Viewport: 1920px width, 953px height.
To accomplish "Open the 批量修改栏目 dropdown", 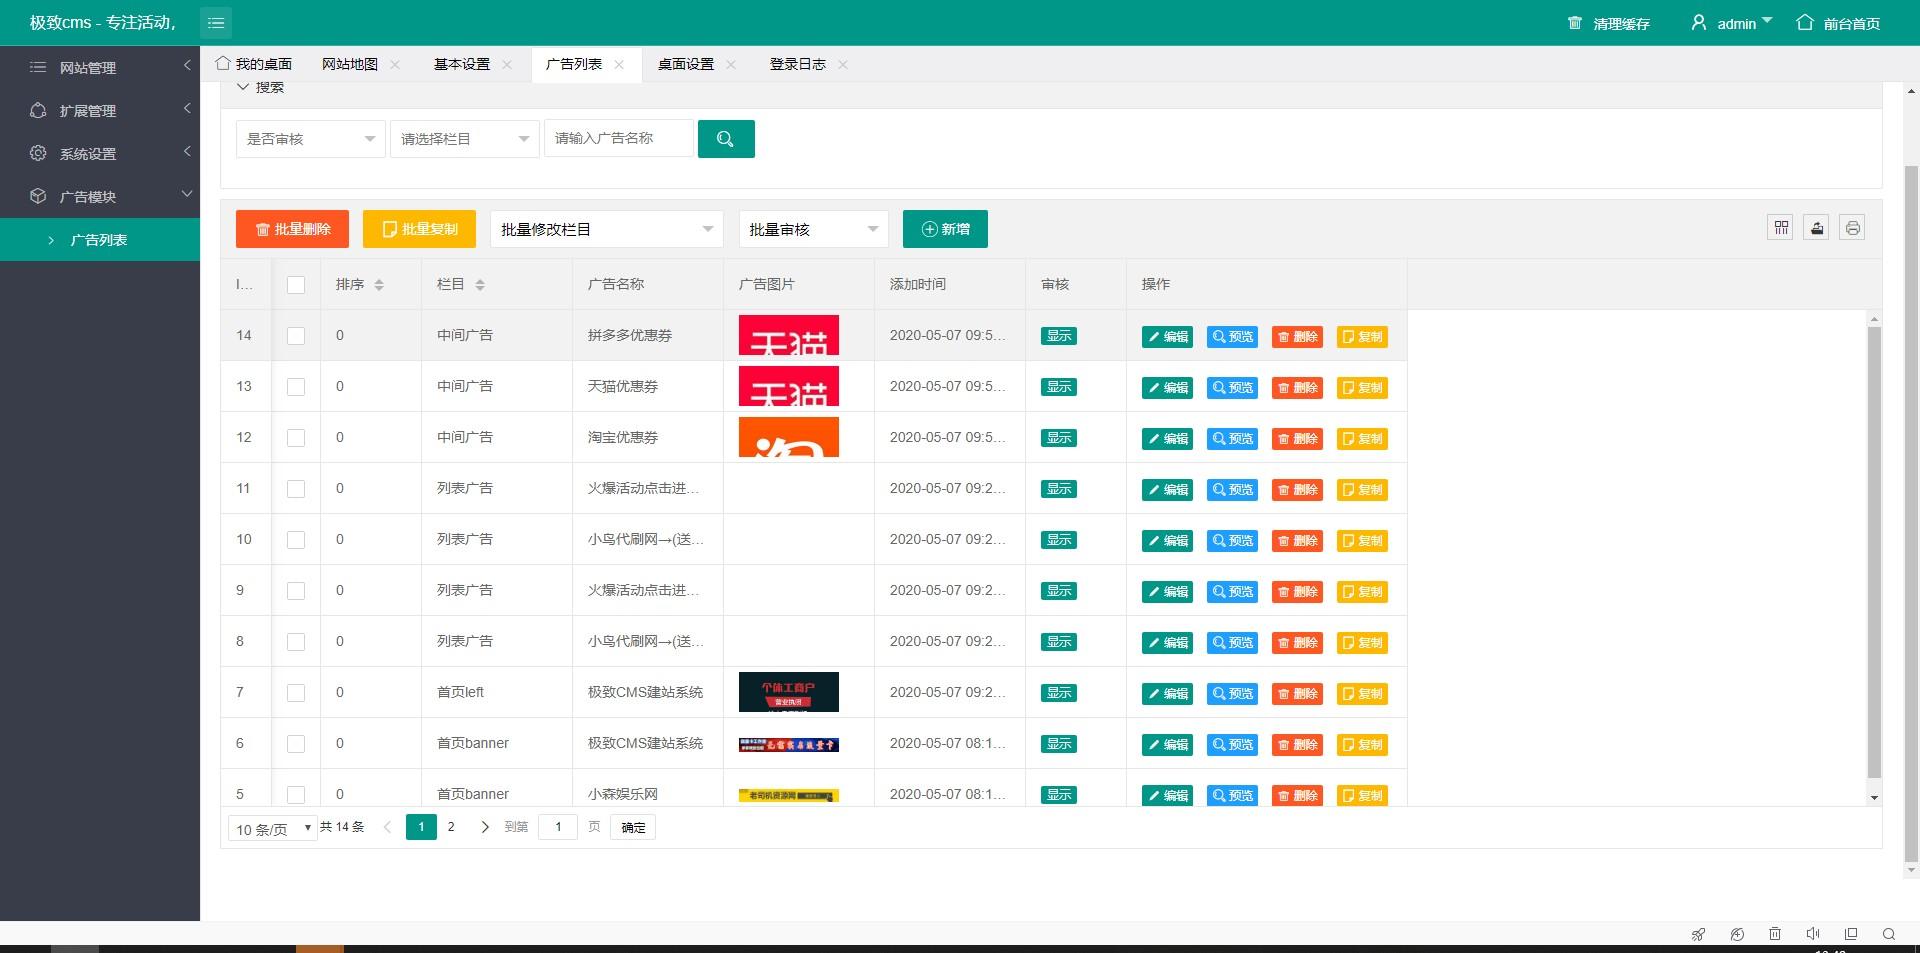I will click(607, 229).
